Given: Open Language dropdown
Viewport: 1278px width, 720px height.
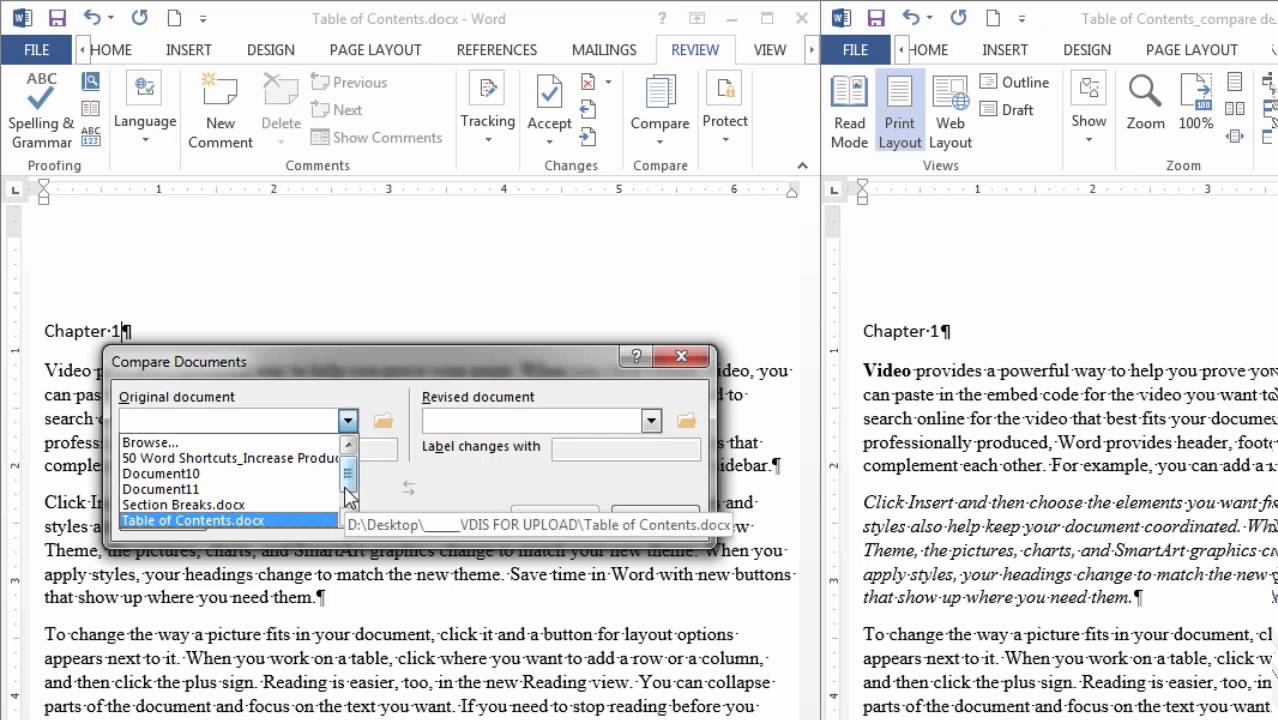Looking at the screenshot, I should click(x=145, y=111).
